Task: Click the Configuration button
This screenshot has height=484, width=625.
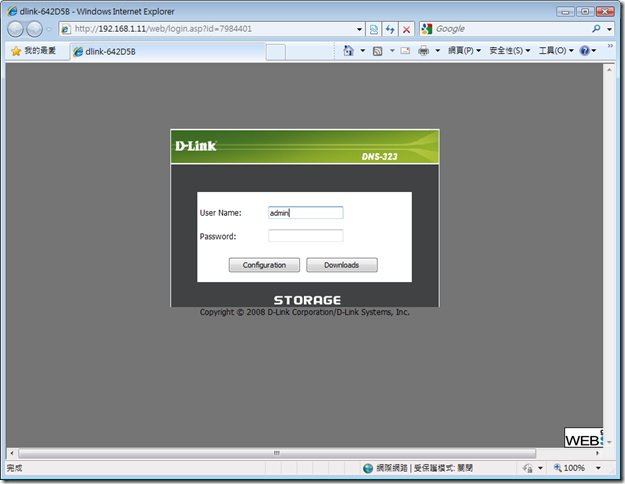Action: pyautogui.click(x=264, y=265)
